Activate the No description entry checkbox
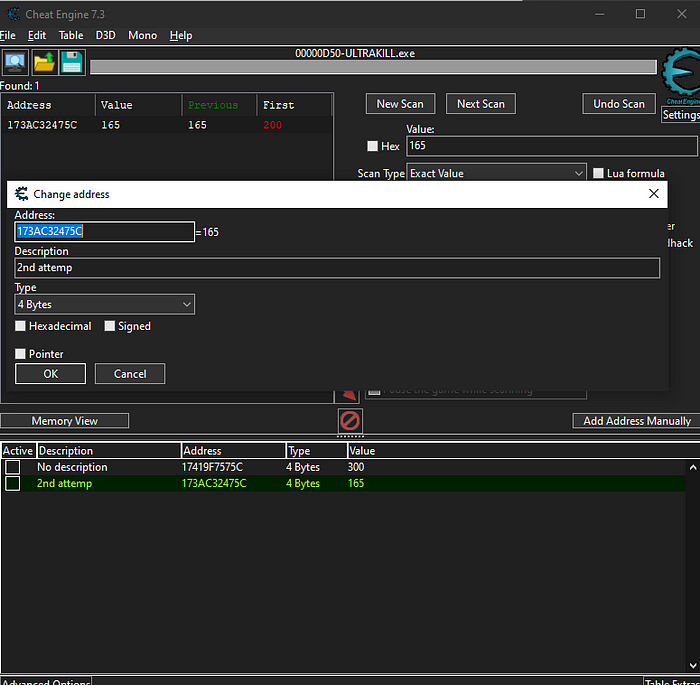 12,467
